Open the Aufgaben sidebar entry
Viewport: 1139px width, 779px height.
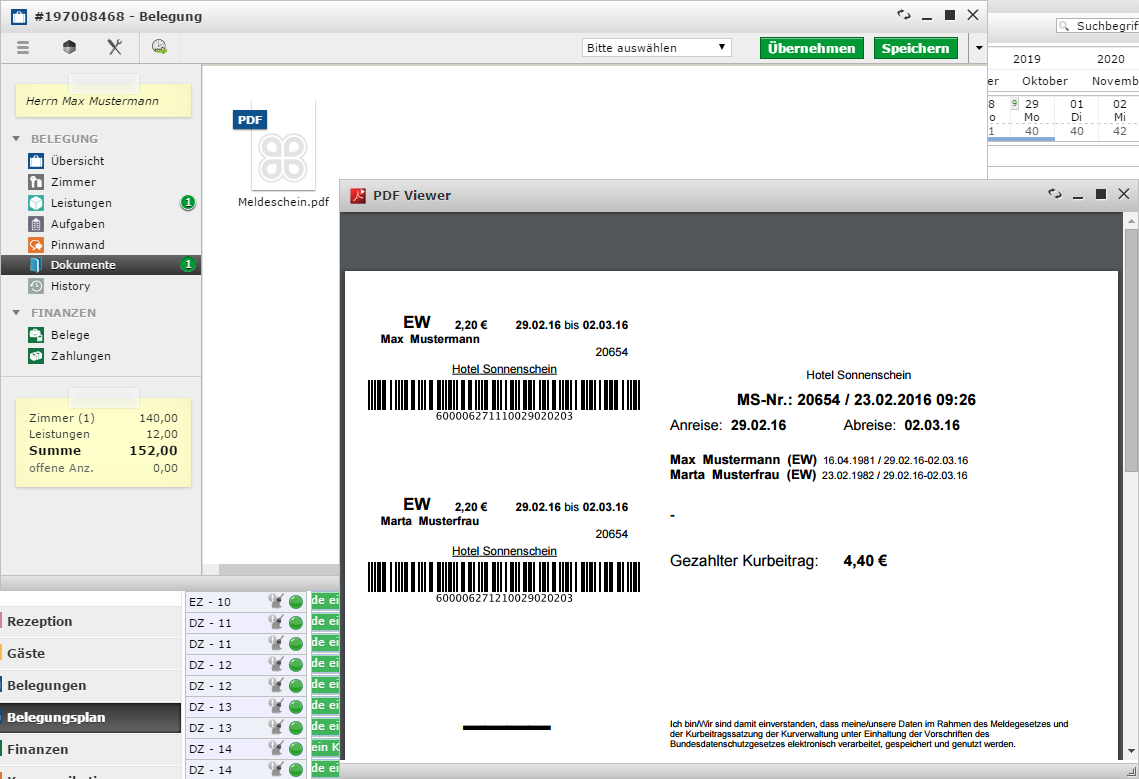coord(101,224)
